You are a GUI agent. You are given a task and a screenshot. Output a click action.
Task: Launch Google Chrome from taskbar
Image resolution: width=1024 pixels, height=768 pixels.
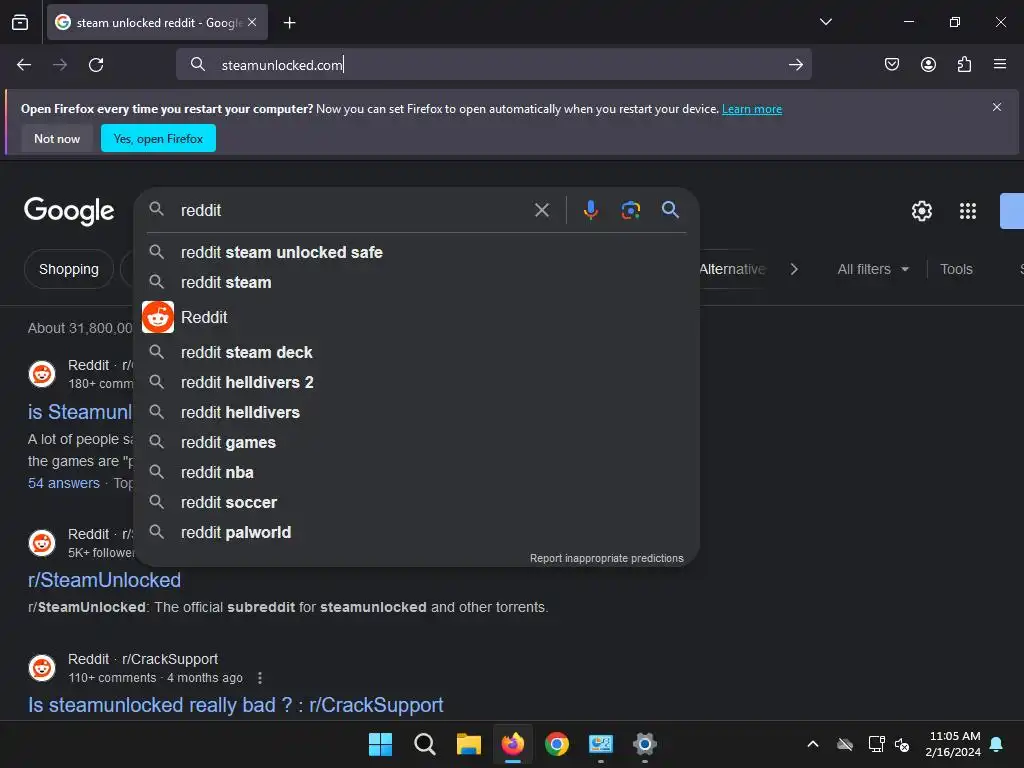(556, 744)
